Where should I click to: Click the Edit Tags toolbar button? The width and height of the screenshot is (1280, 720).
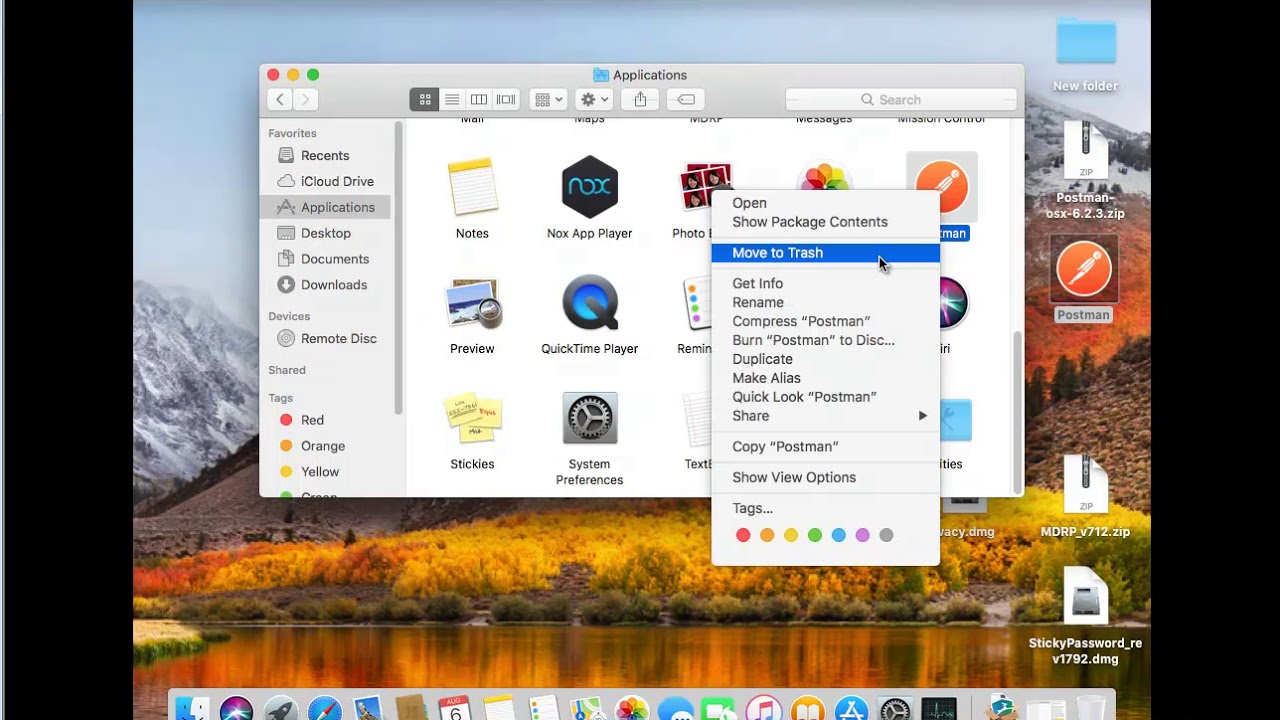coord(686,99)
